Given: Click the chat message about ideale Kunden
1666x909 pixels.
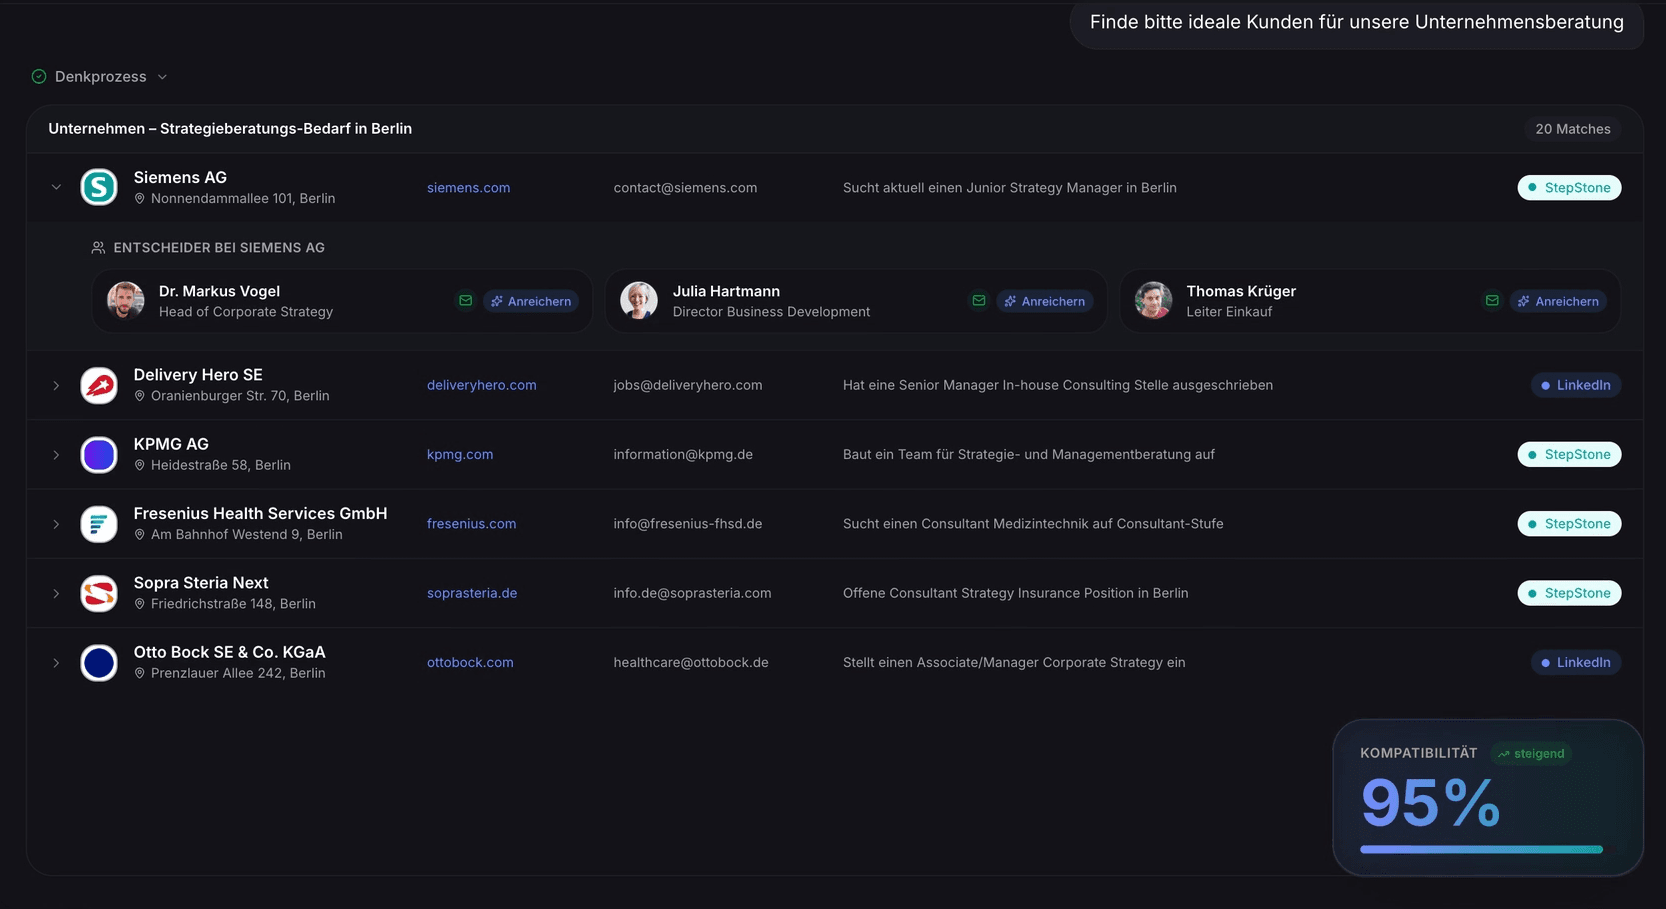Looking at the screenshot, I should point(1357,22).
